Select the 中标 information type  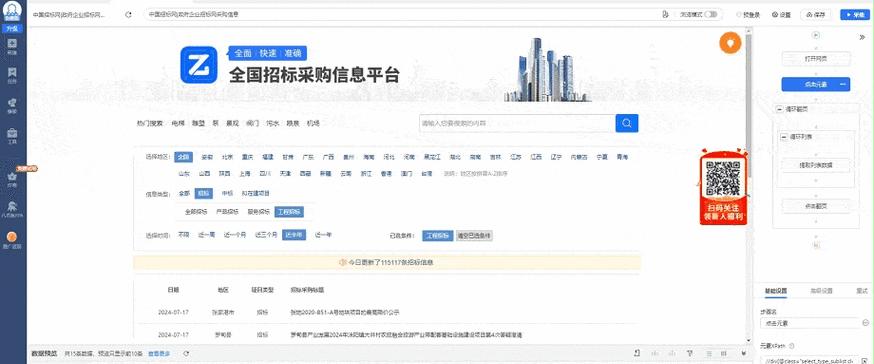click(227, 193)
